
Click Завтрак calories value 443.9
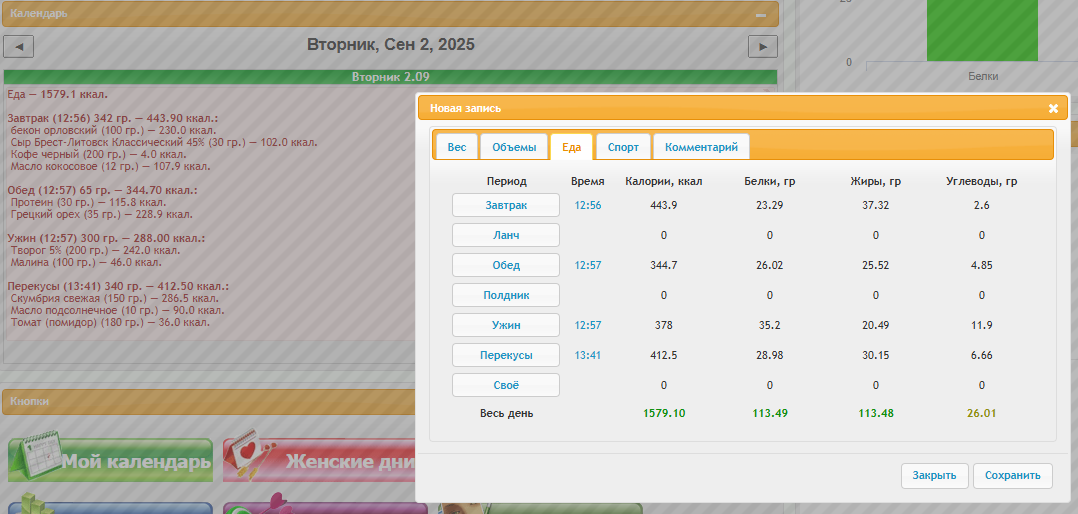coord(664,205)
